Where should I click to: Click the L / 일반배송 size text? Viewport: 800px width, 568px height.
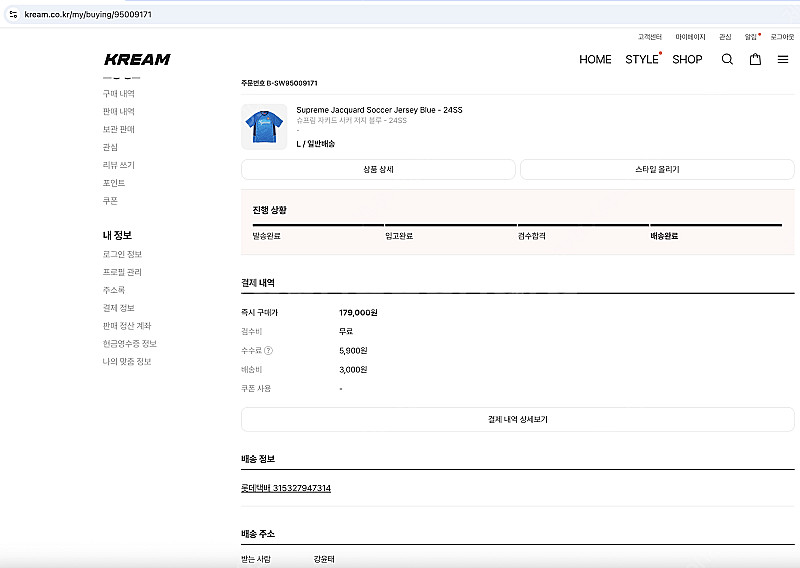click(315, 144)
